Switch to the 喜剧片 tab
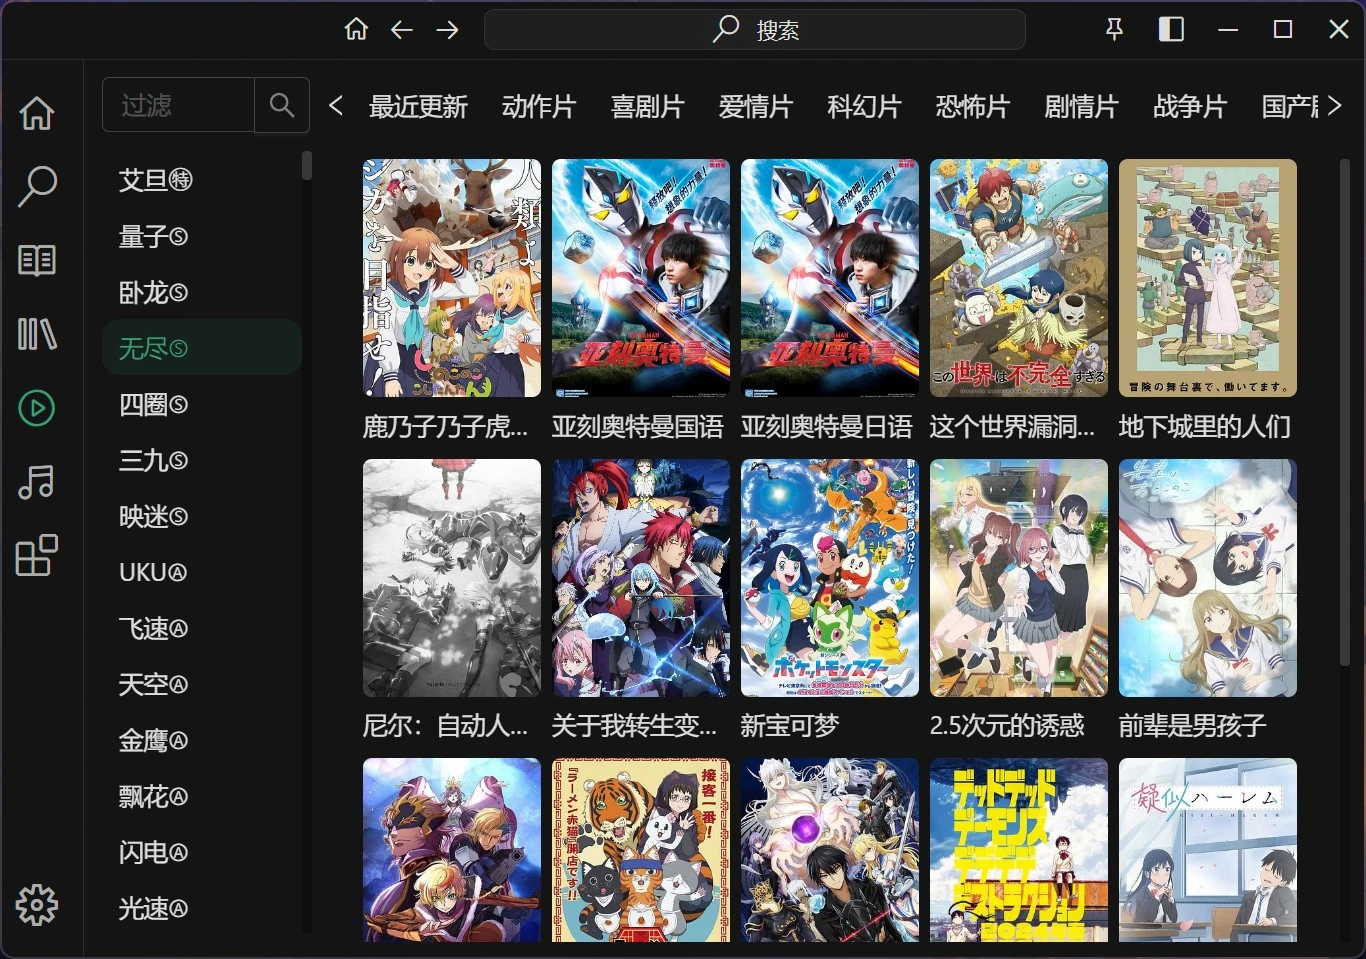1366x959 pixels. pyautogui.click(x=647, y=107)
